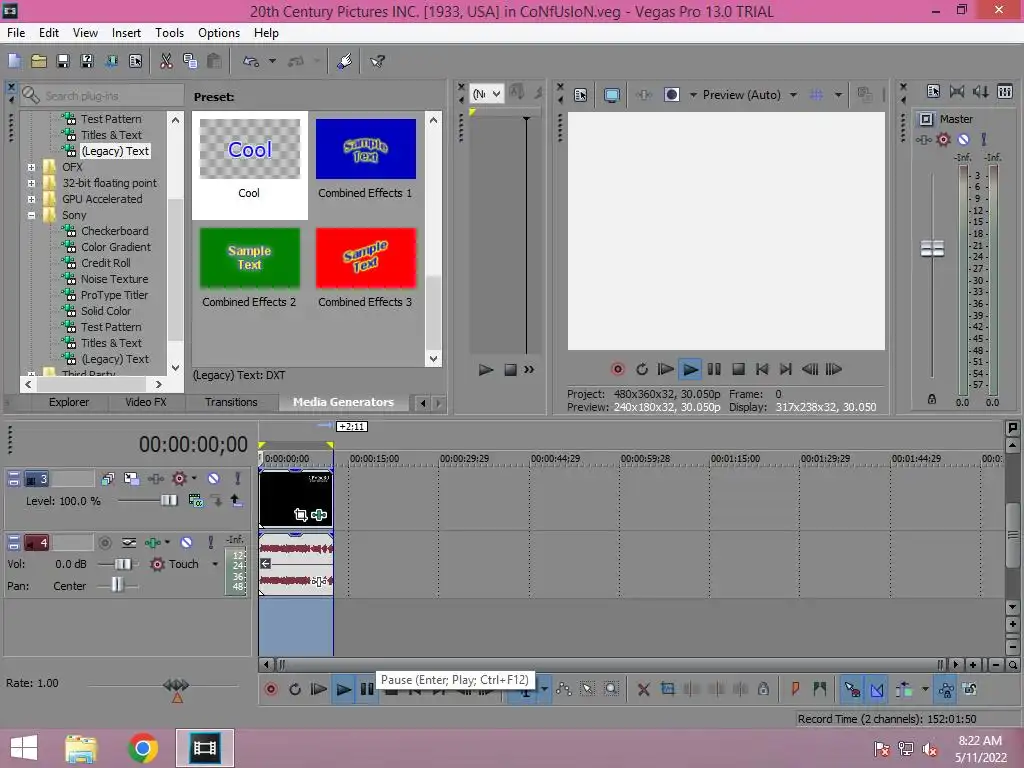Viewport: 1024px width, 768px height.
Task: Open Mixer Properties icon in Master panel
Action: 933,91
